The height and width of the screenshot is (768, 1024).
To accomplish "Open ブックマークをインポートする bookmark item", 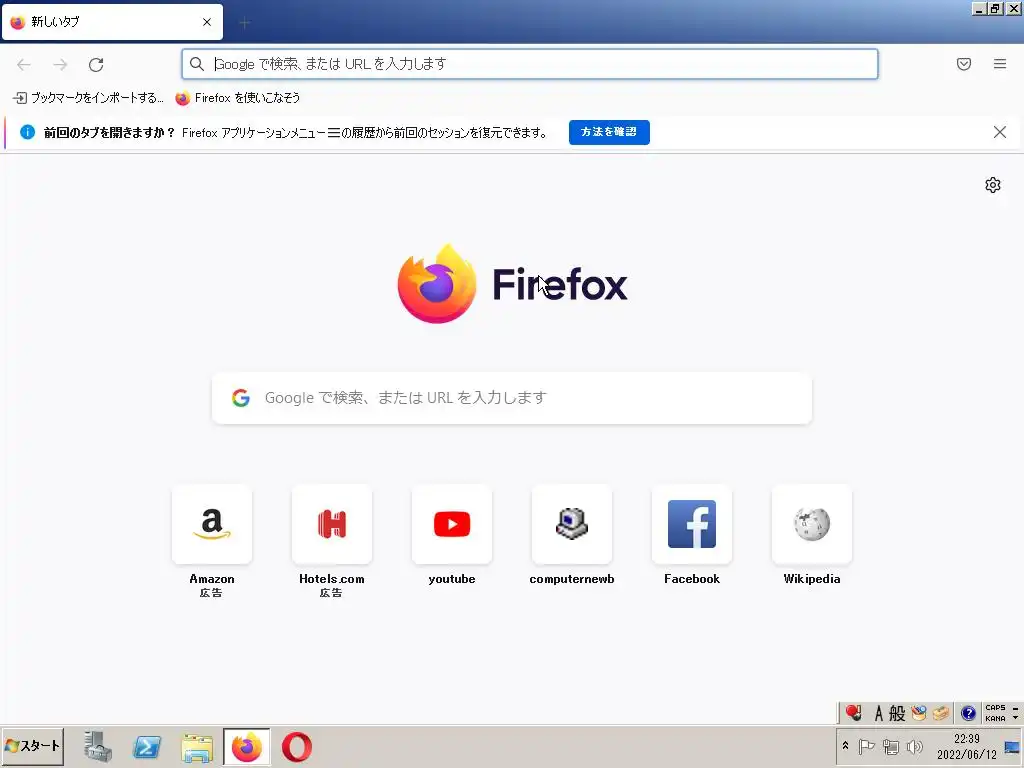I will (88, 98).
